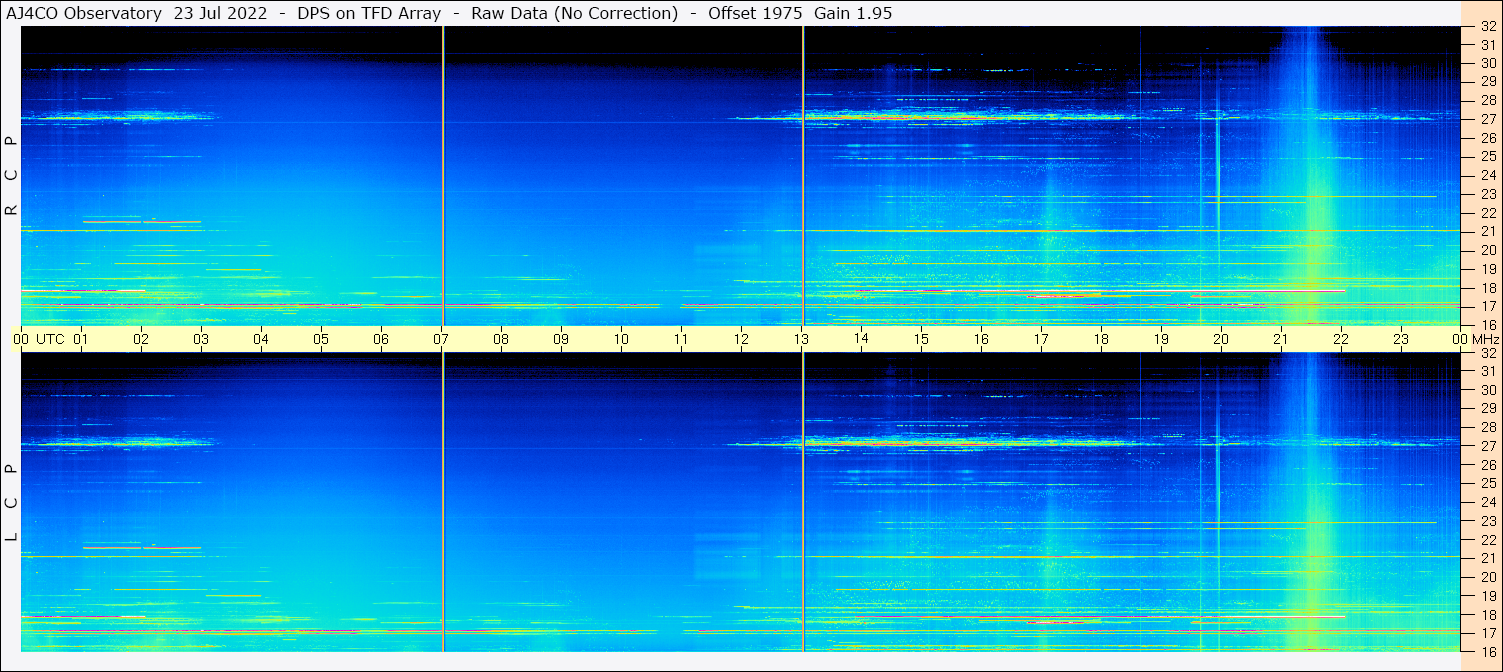Click the 21 MHz label on RCP frequency scale

(x=1487, y=231)
